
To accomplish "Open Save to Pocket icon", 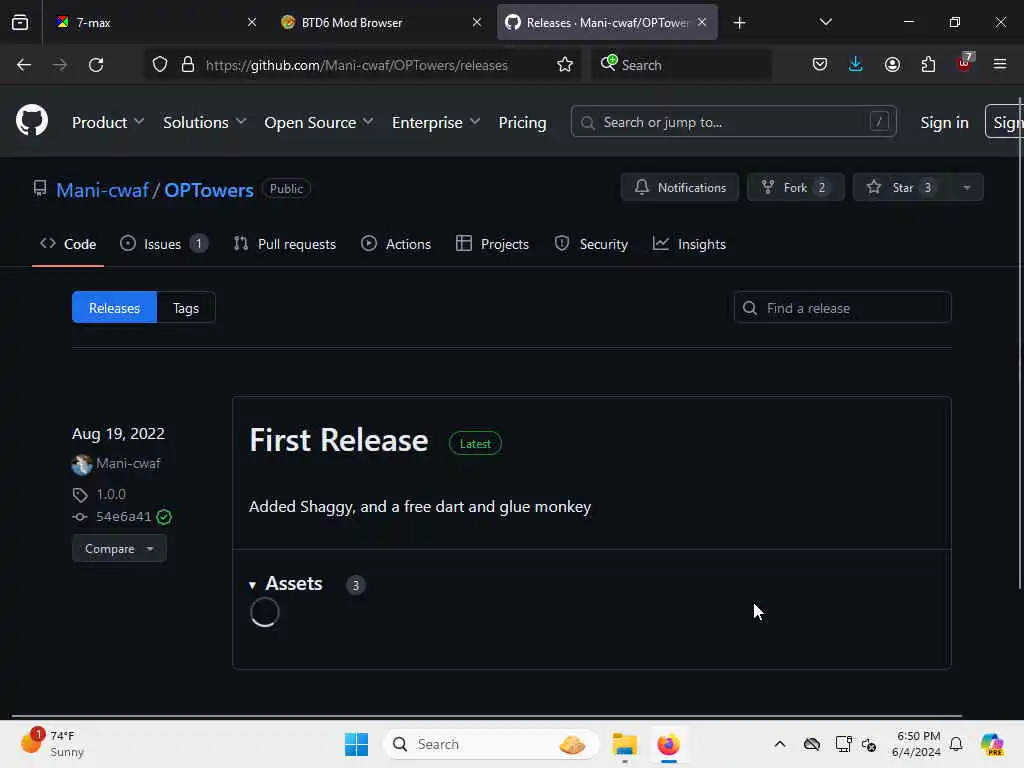I will point(820,65).
